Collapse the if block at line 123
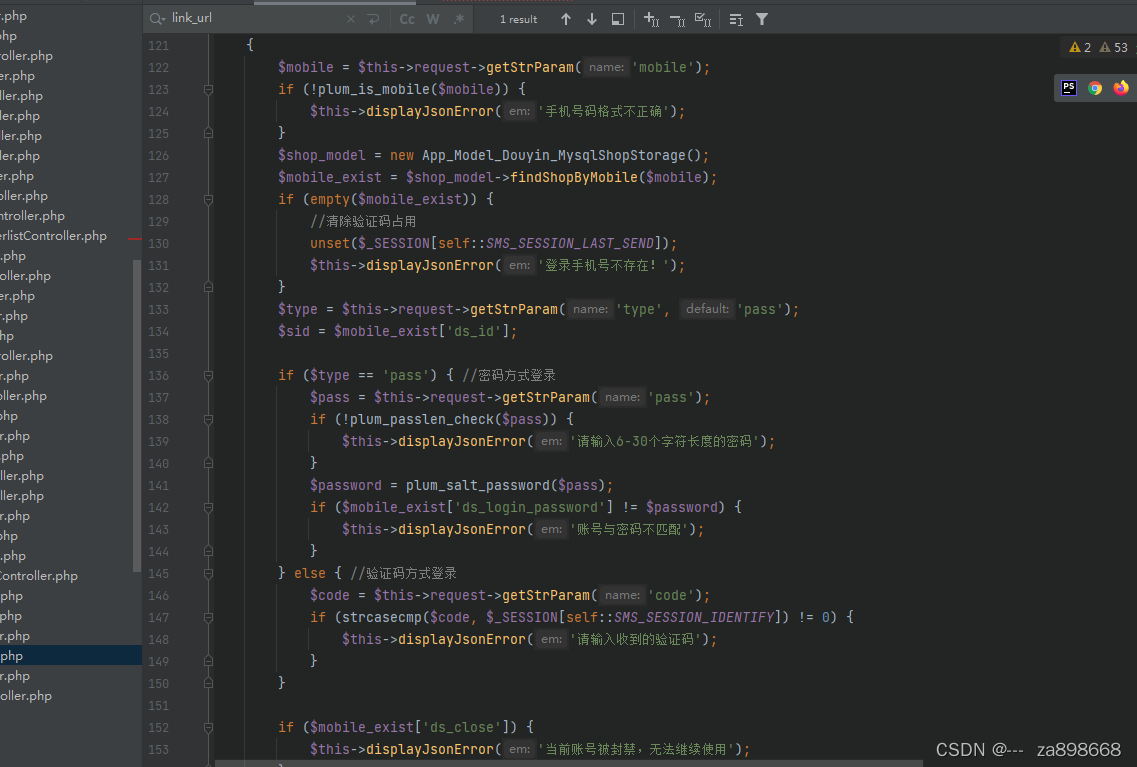Screen dimensions: 1137x767 pyautogui.click(x=208, y=89)
